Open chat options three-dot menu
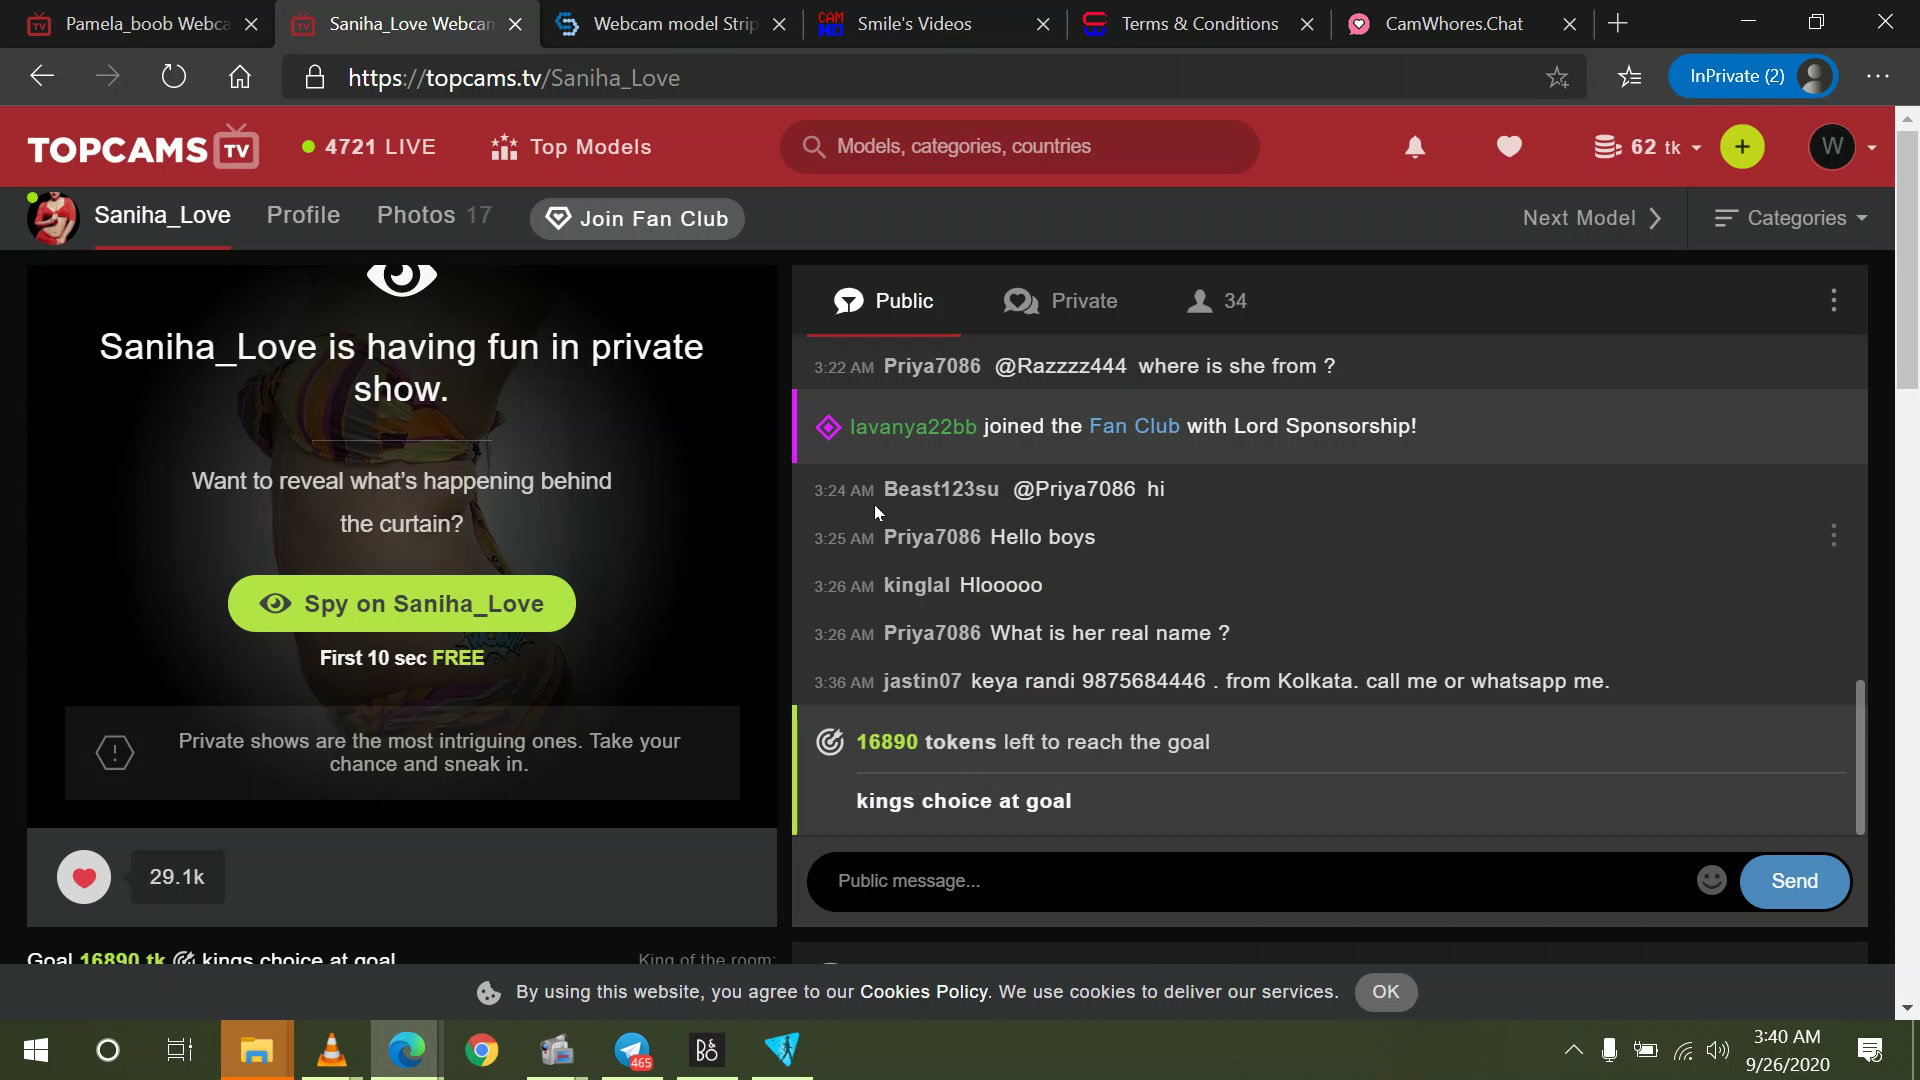Screen dimensions: 1920x1080 click(x=1833, y=301)
